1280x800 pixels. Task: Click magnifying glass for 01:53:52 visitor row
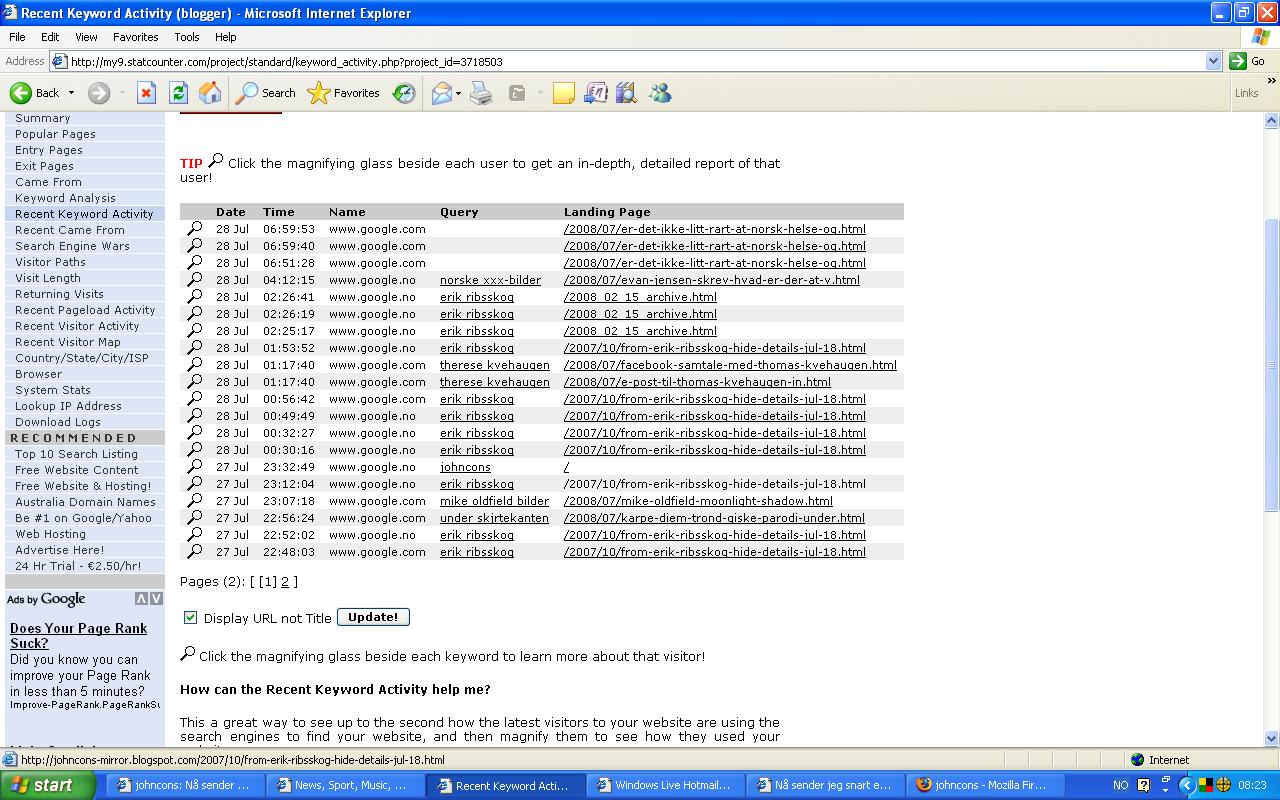click(194, 347)
